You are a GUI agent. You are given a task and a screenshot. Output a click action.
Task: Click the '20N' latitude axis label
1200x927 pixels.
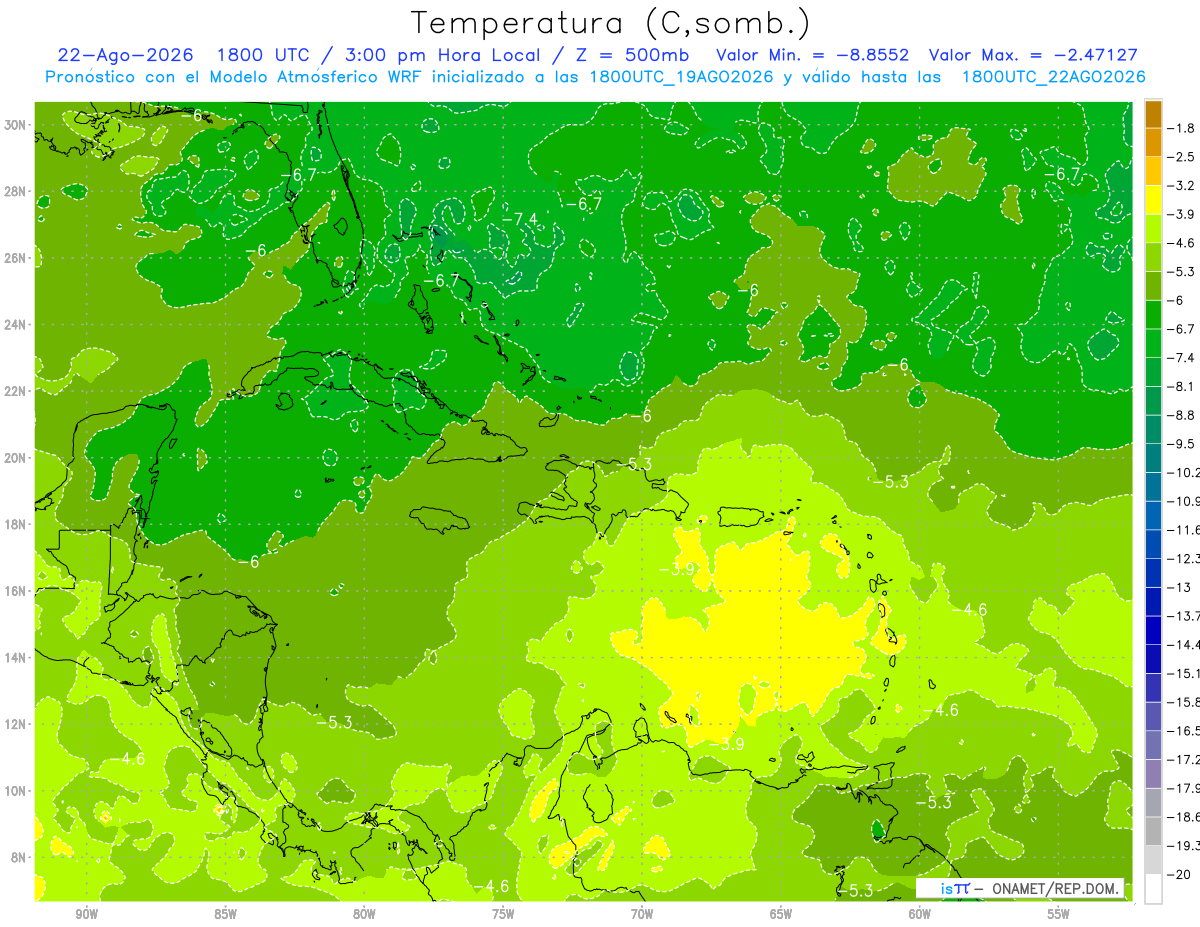(x=16, y=458)
